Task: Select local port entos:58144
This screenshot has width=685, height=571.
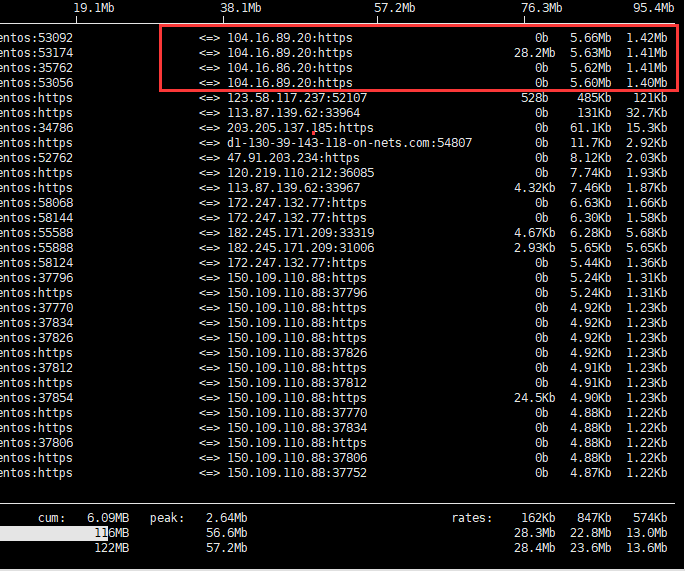Action: click(x=36, y=218)
